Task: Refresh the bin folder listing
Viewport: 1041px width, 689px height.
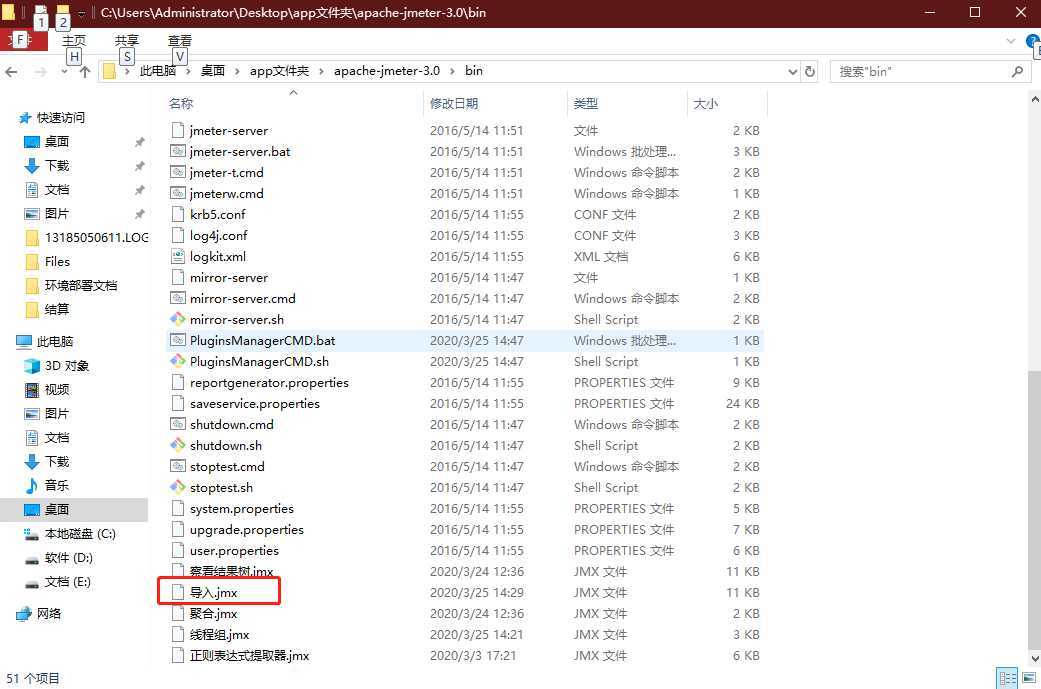Action: [x=809, y=71]
